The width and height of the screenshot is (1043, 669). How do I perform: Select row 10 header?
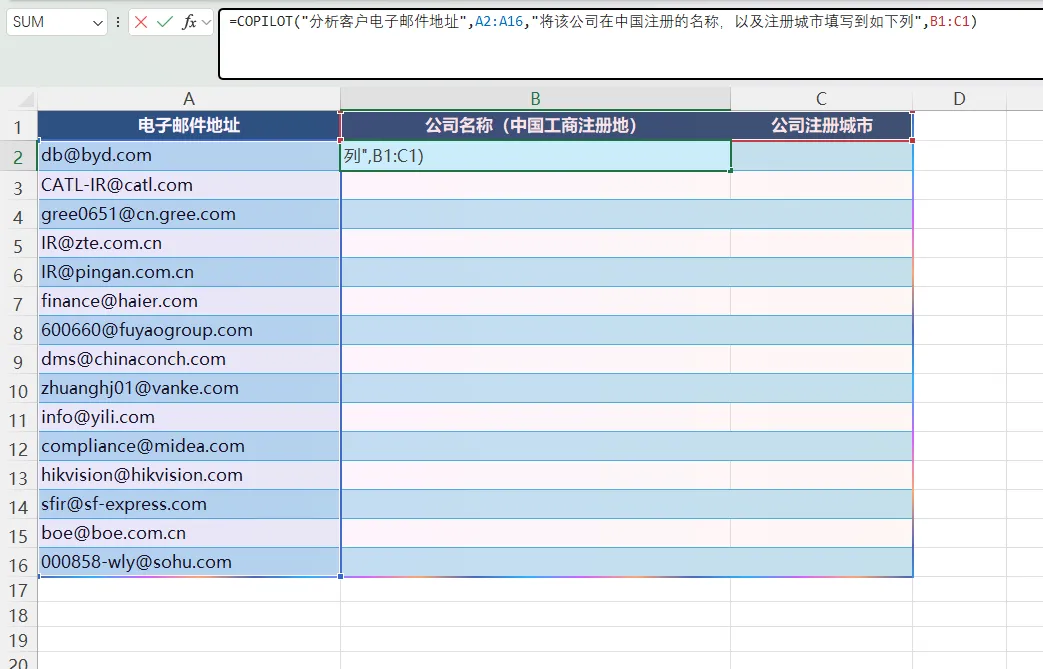18,390
